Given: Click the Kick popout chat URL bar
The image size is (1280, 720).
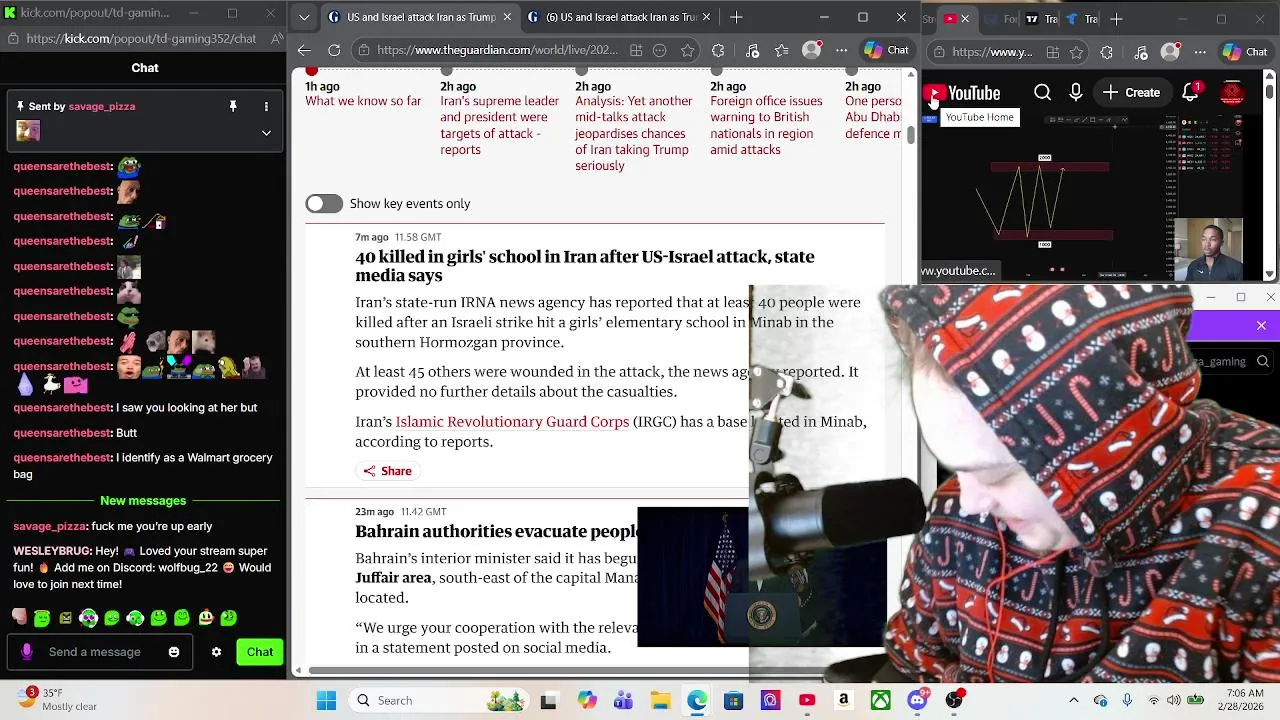Looking at the screenshot, I should (x=141, y=38).
